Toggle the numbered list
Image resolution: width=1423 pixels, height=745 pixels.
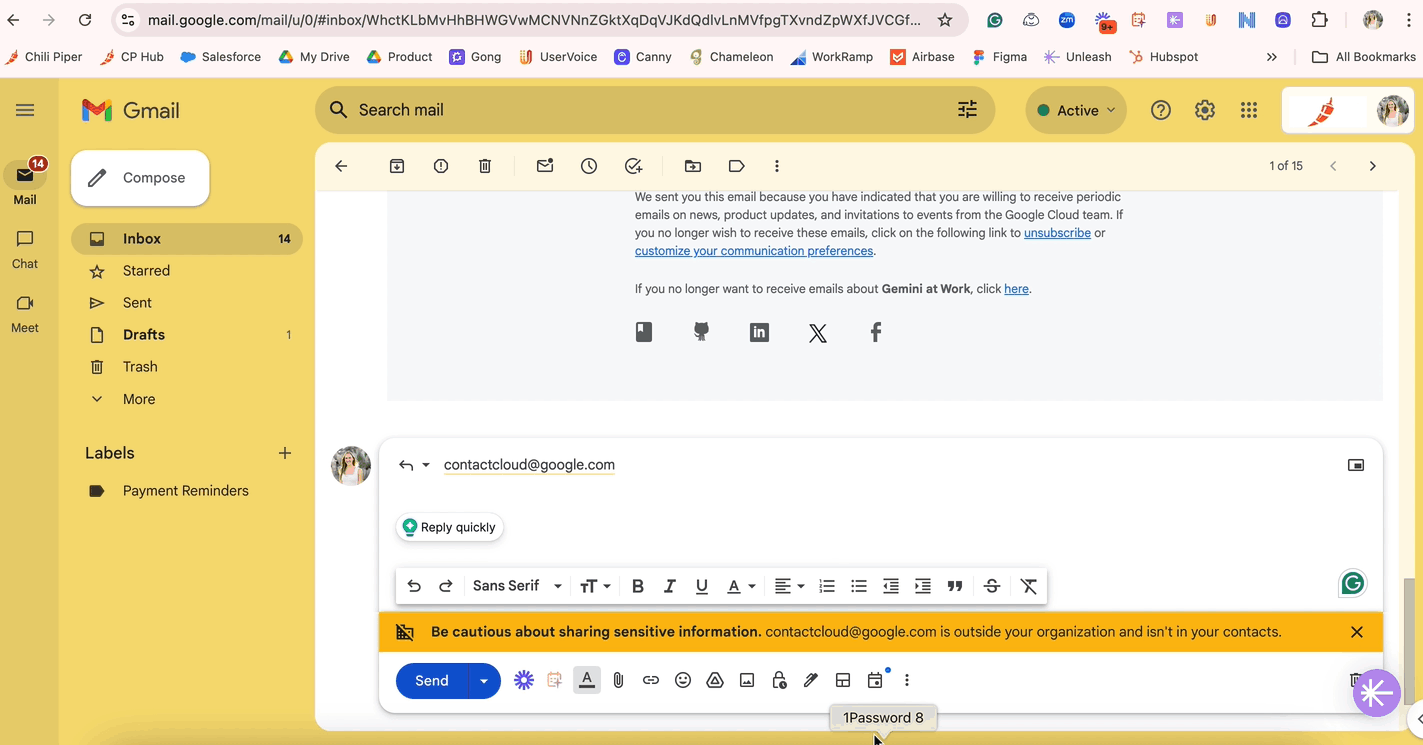pyautogui.click(x=827, y=586)
